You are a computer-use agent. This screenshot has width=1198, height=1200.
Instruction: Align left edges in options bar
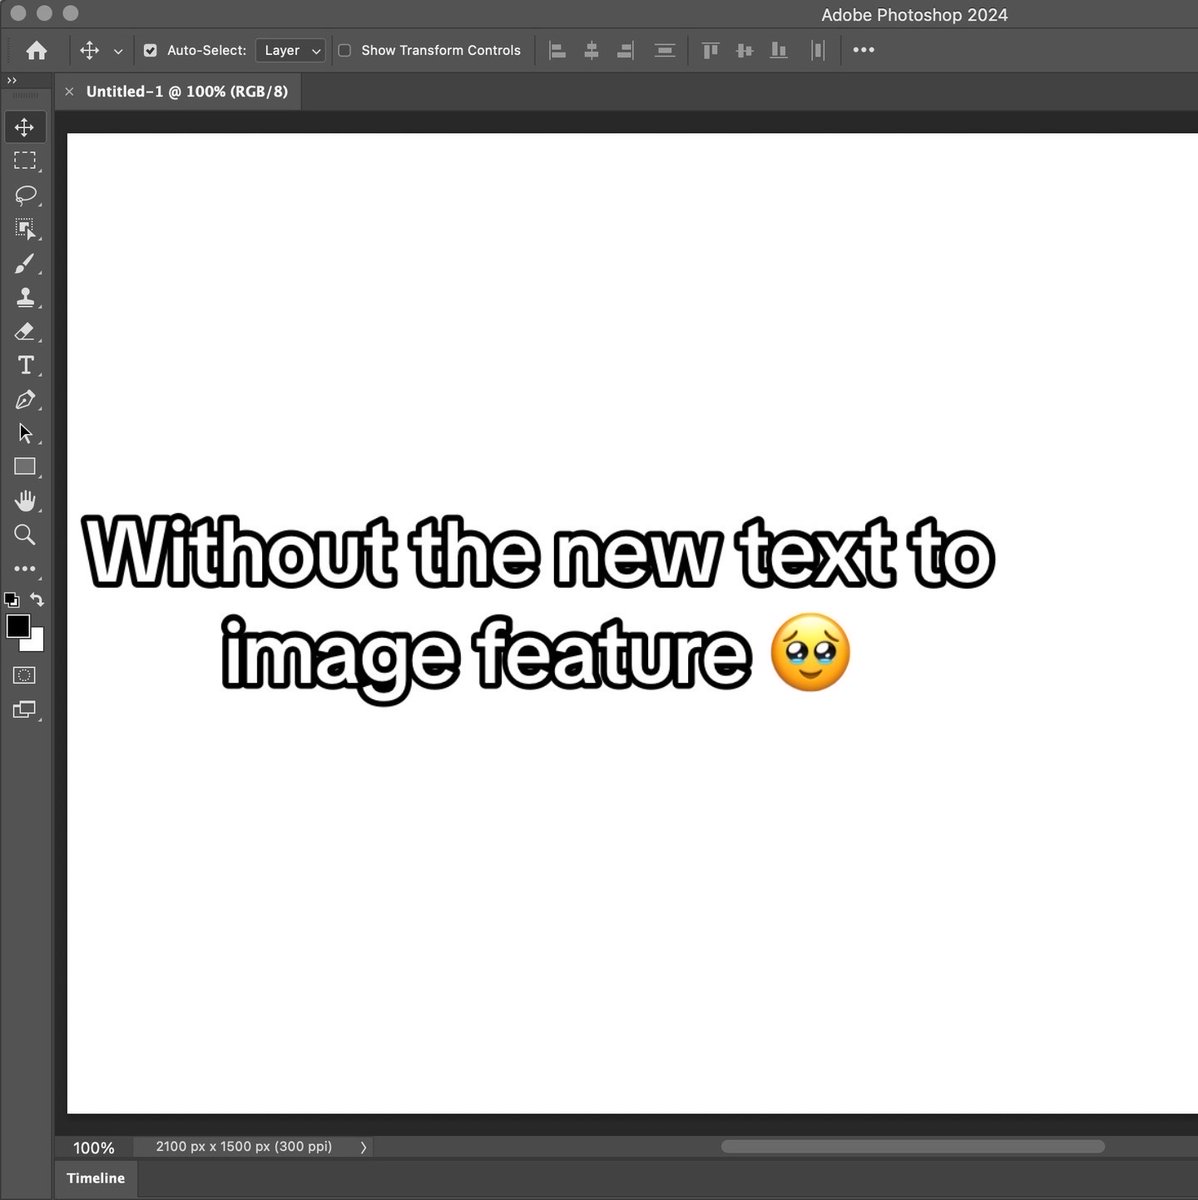coord(558,50)
